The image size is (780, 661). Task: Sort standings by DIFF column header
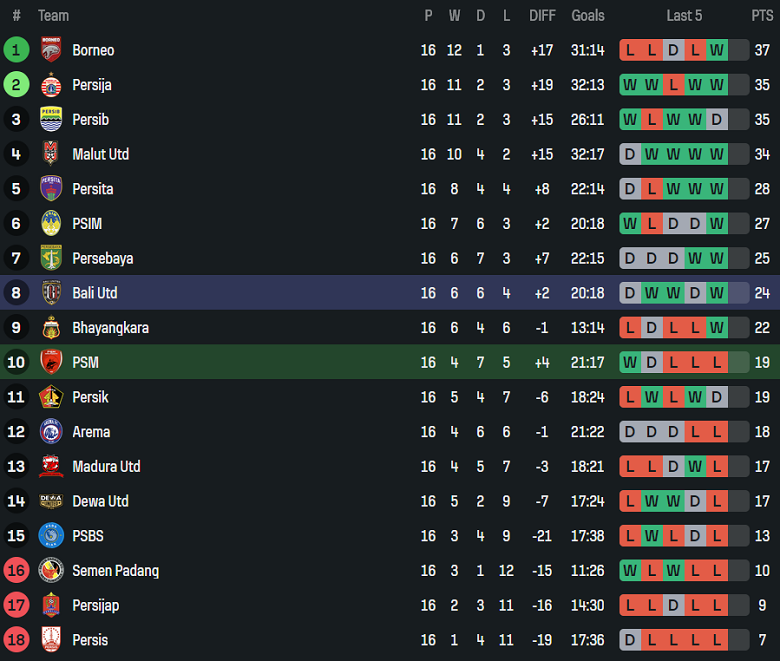click(542, 15)
